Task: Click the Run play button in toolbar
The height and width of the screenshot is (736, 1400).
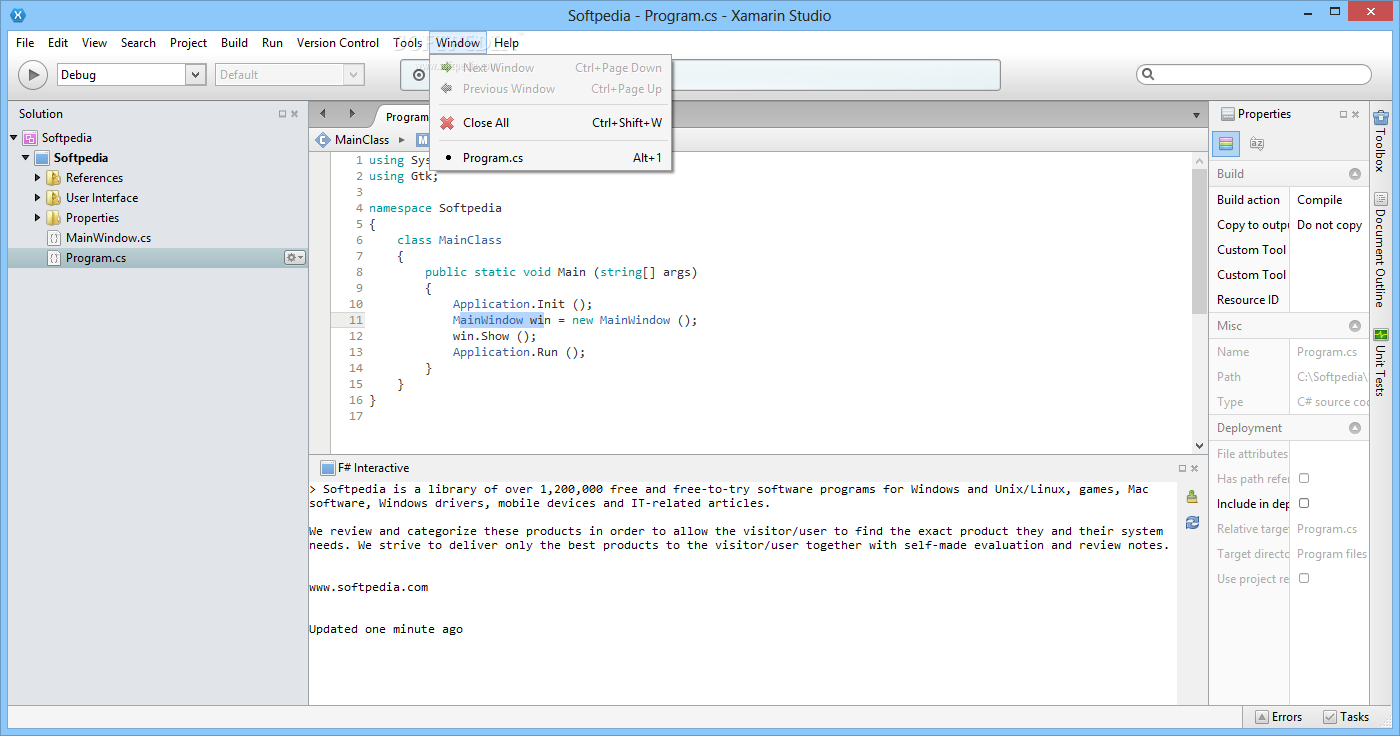Action: point(33,75)
